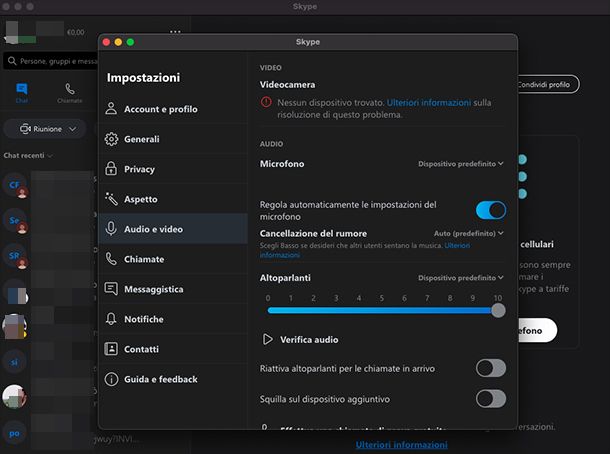Open the CF chat avatar in recent chats
This screenshot has width=610, height=454.
pos(15,185)
